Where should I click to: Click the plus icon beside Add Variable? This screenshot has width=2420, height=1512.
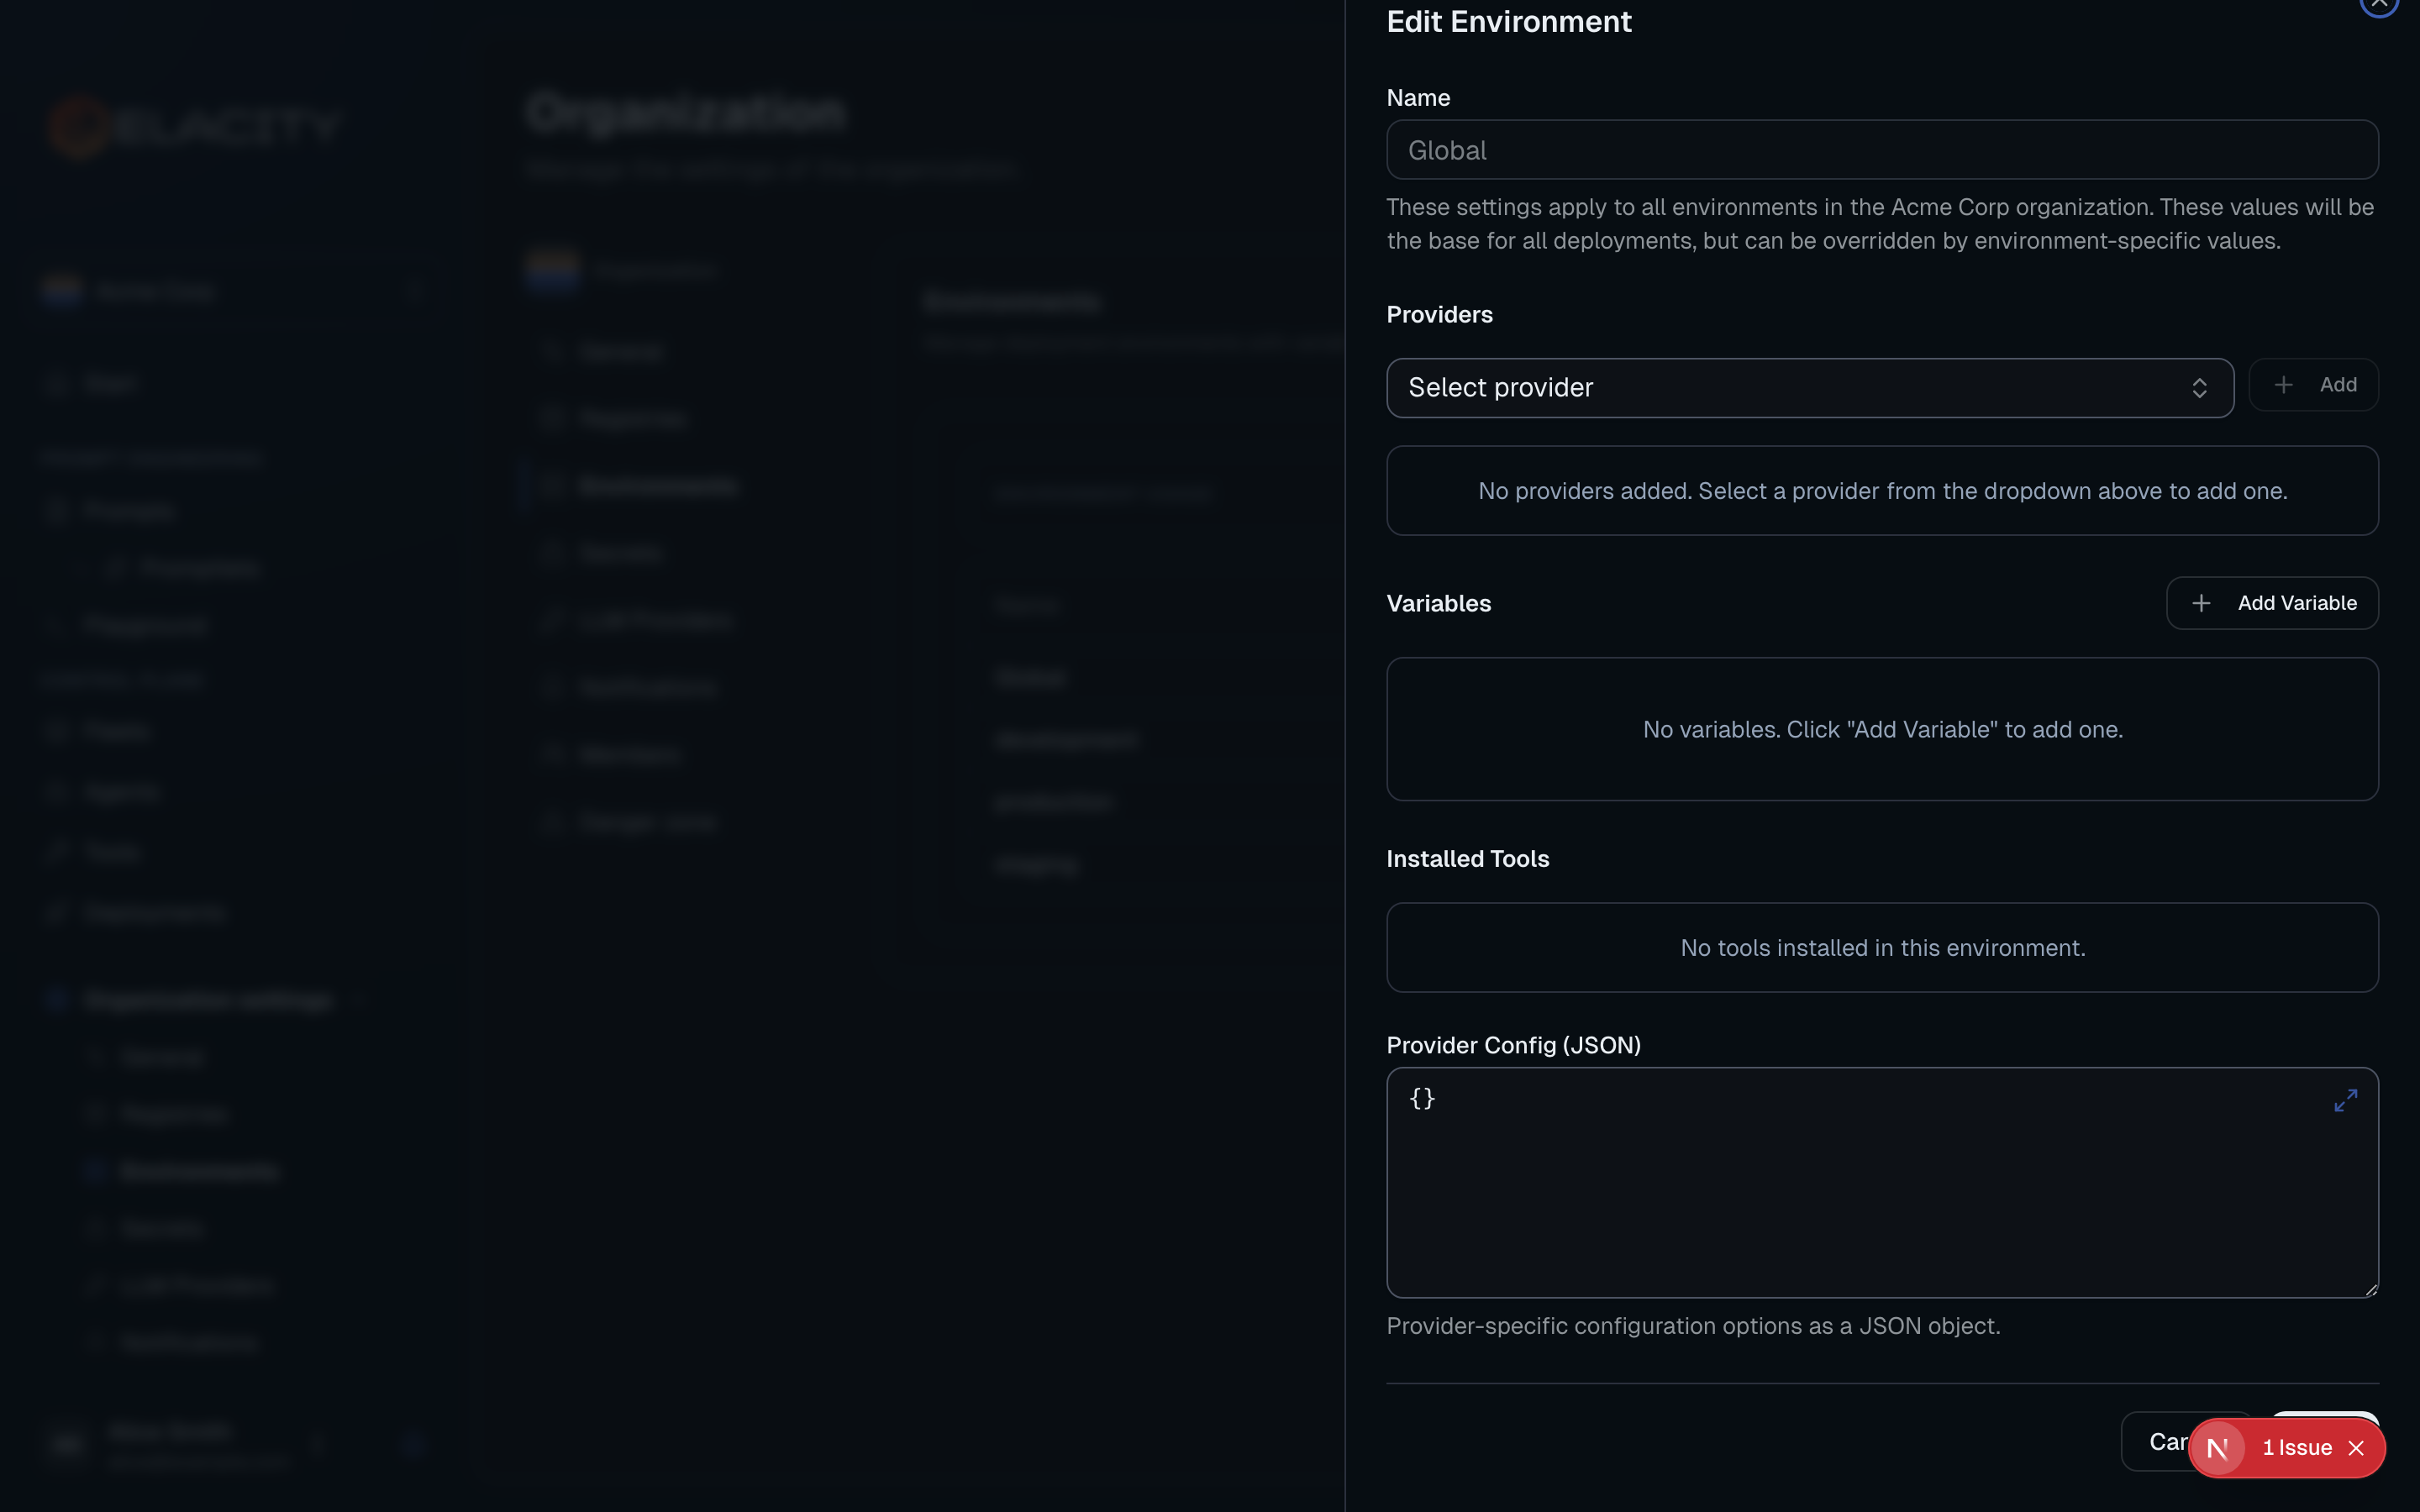[x=2202, y=602]
